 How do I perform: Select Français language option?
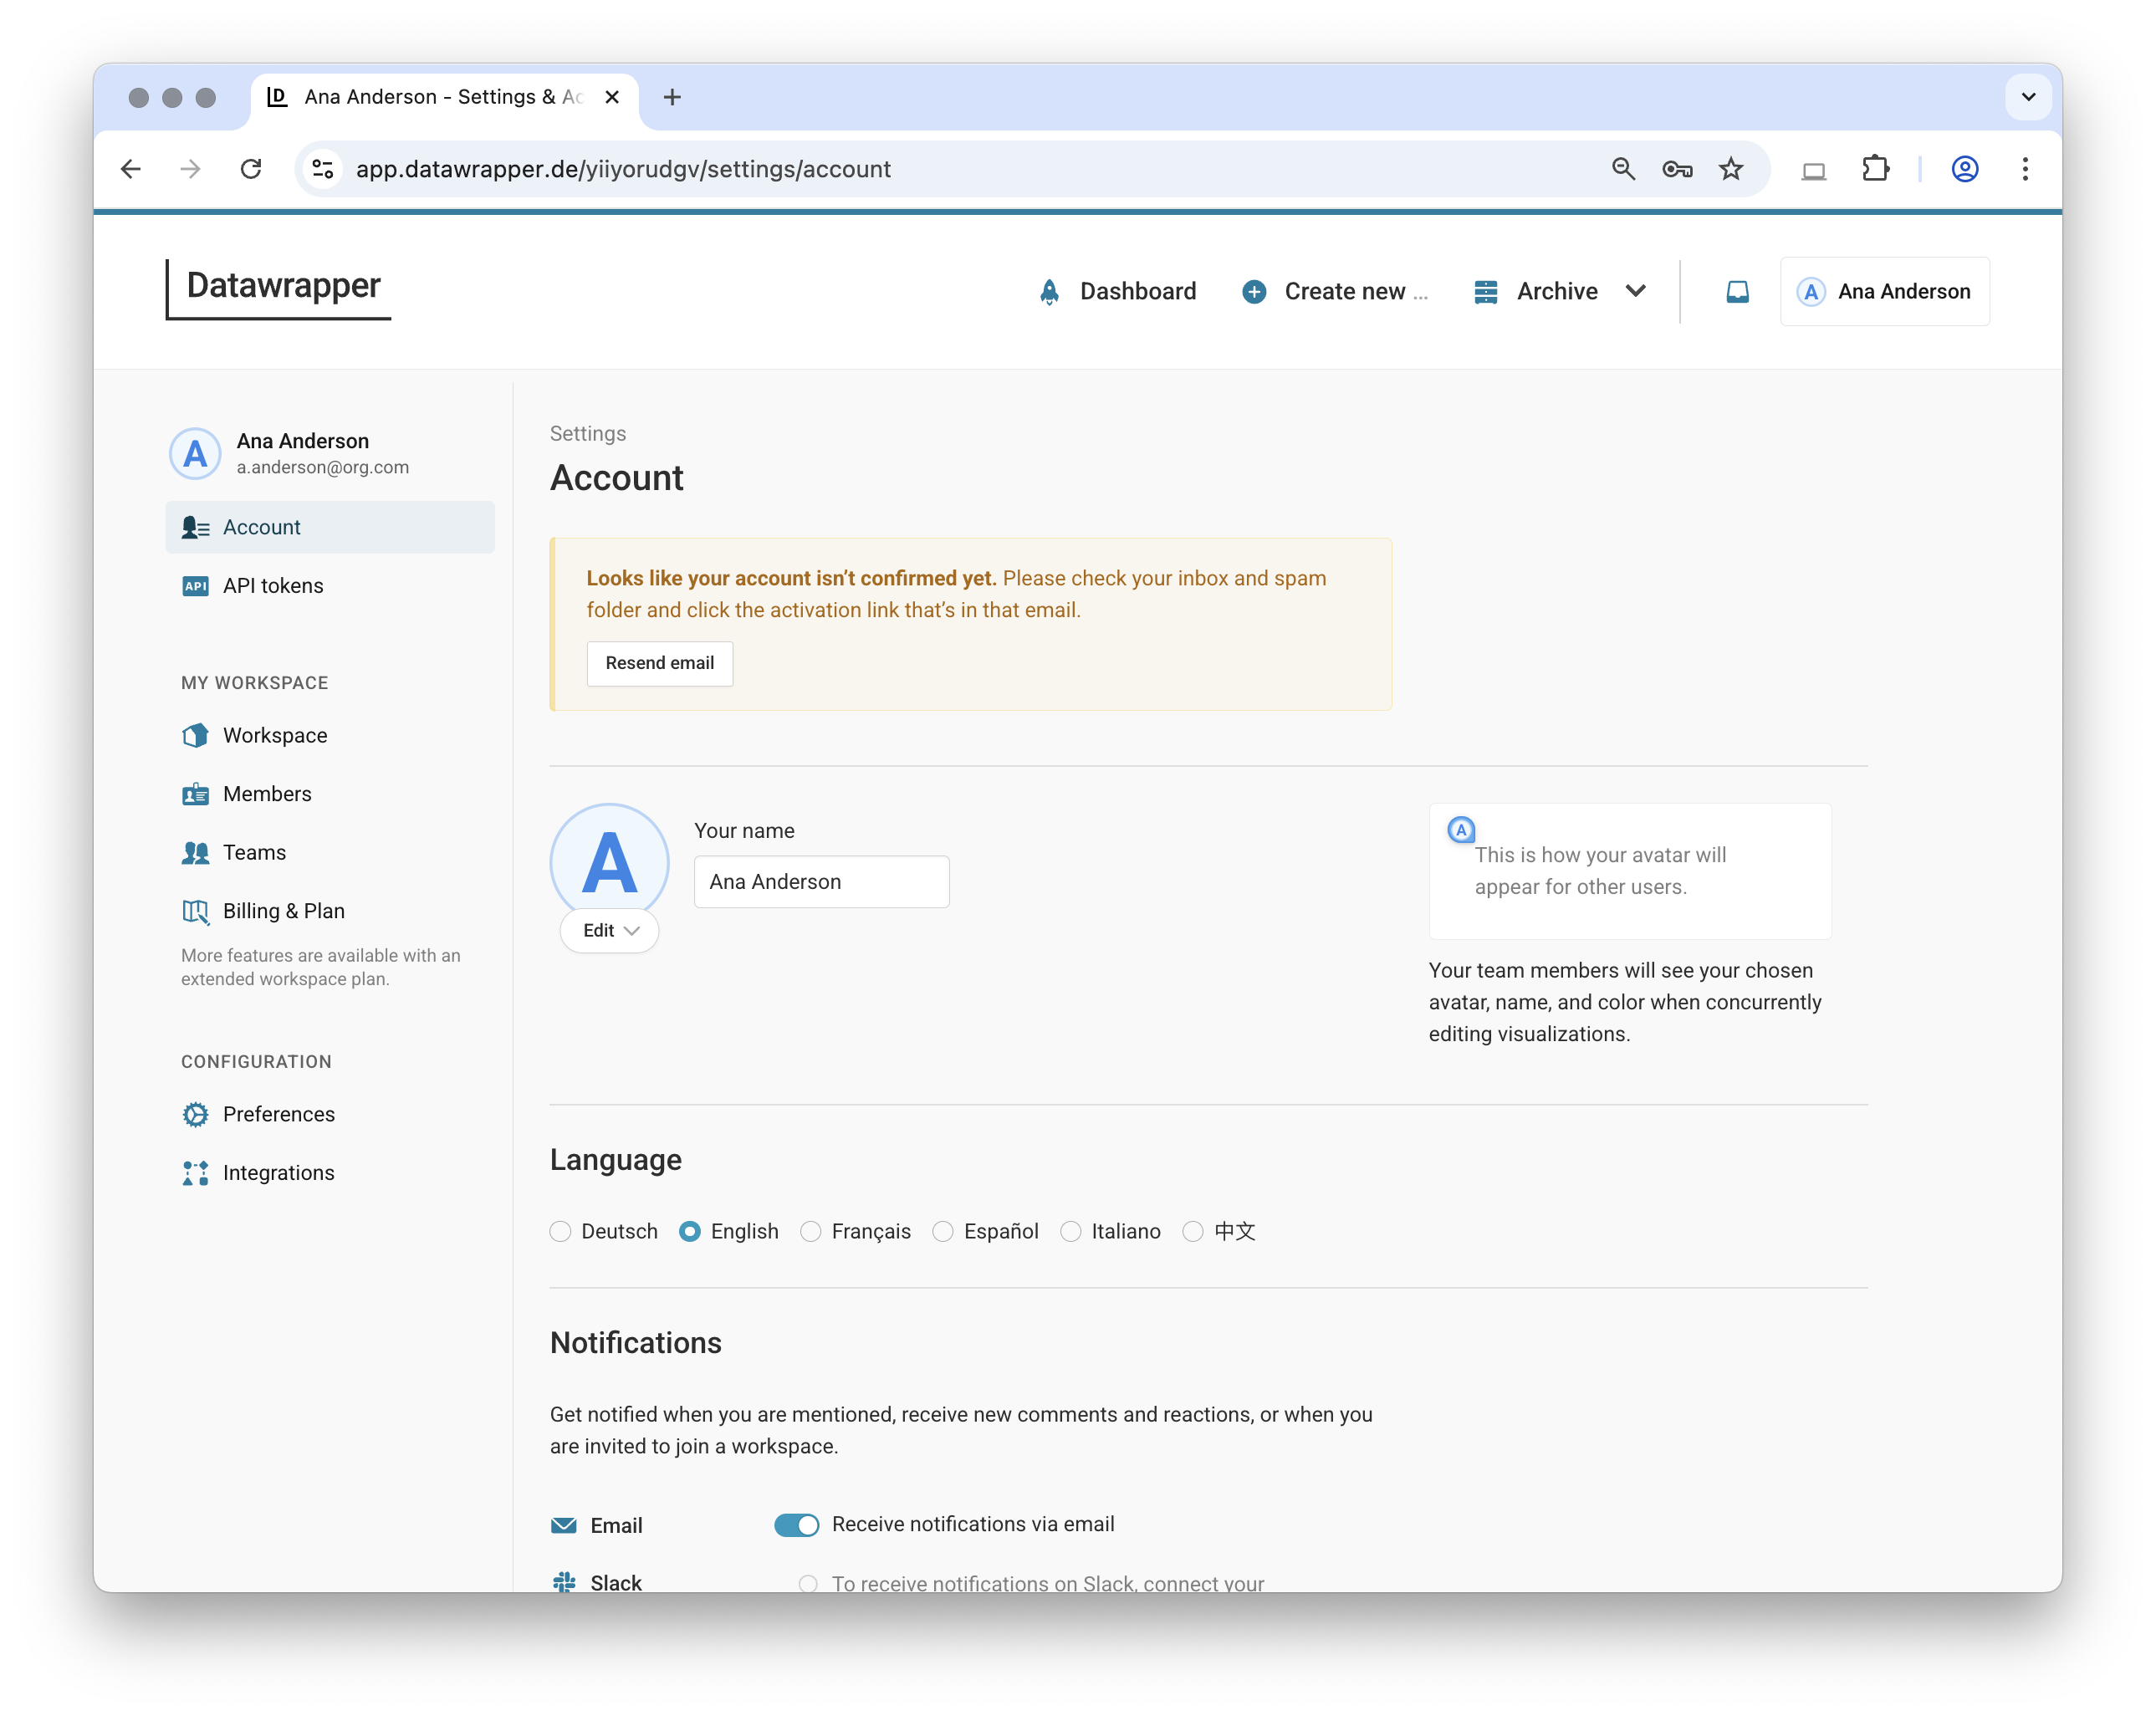810,1231
